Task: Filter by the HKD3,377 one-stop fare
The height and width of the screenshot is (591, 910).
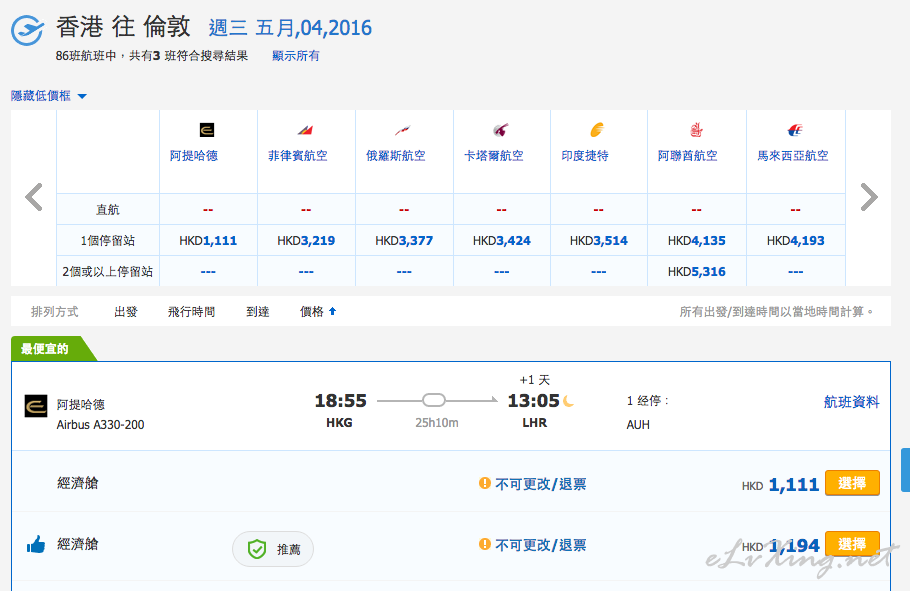Action: [x=404, y=240]
